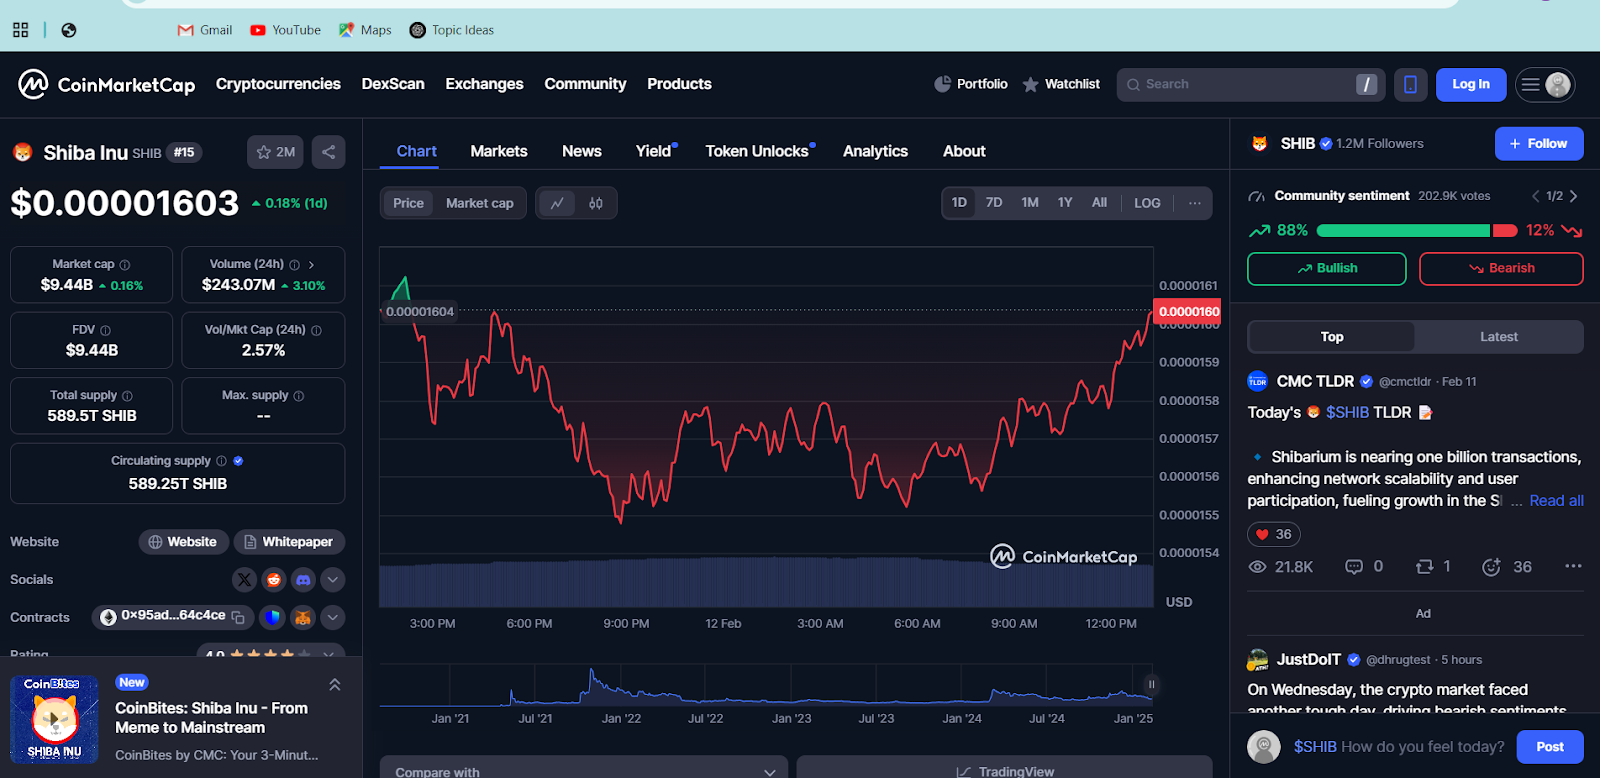Screen dimensions: 1600x778
Task: Select the 7D time range
Action: [993, 203]
